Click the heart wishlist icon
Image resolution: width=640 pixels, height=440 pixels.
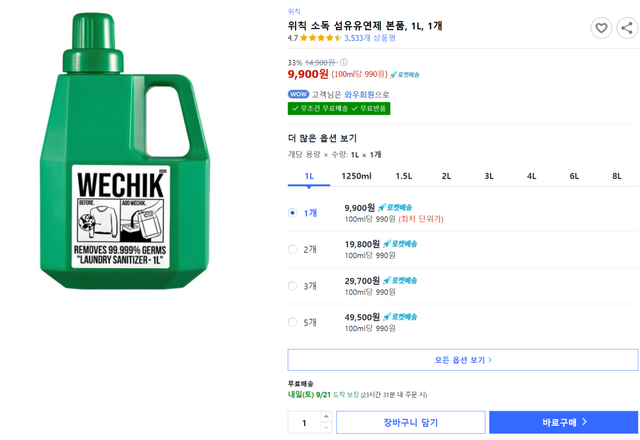(600, 28)
